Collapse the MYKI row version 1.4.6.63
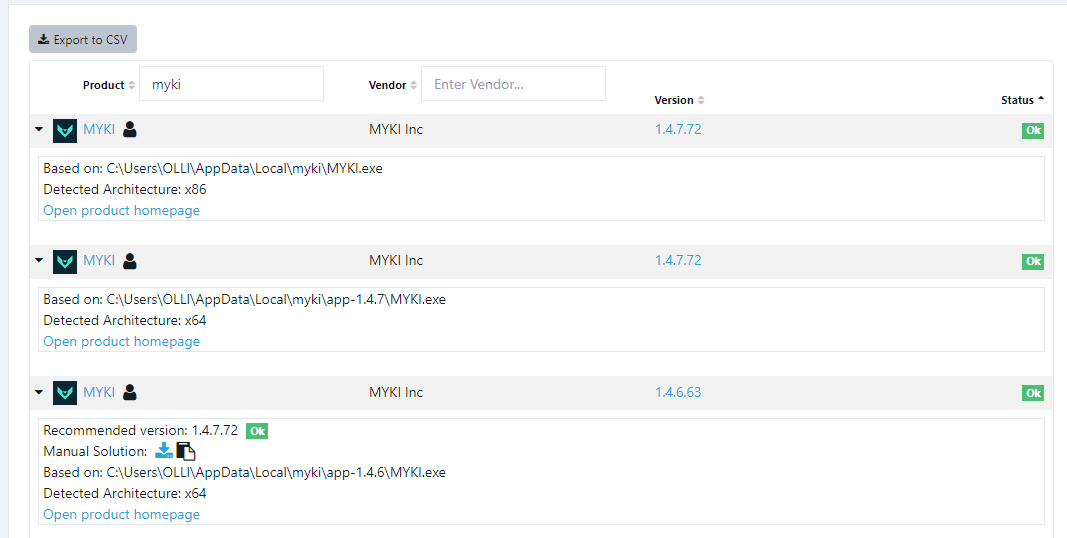The width and height of the screenshot is (1067, 538). click(x=39, y=392)
